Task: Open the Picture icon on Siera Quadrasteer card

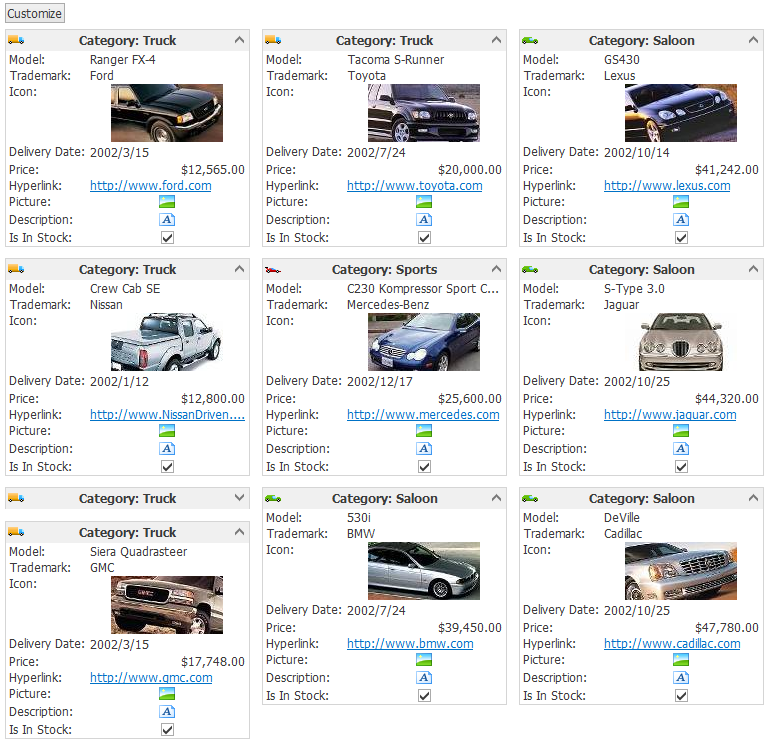Action: click(167, 694)
